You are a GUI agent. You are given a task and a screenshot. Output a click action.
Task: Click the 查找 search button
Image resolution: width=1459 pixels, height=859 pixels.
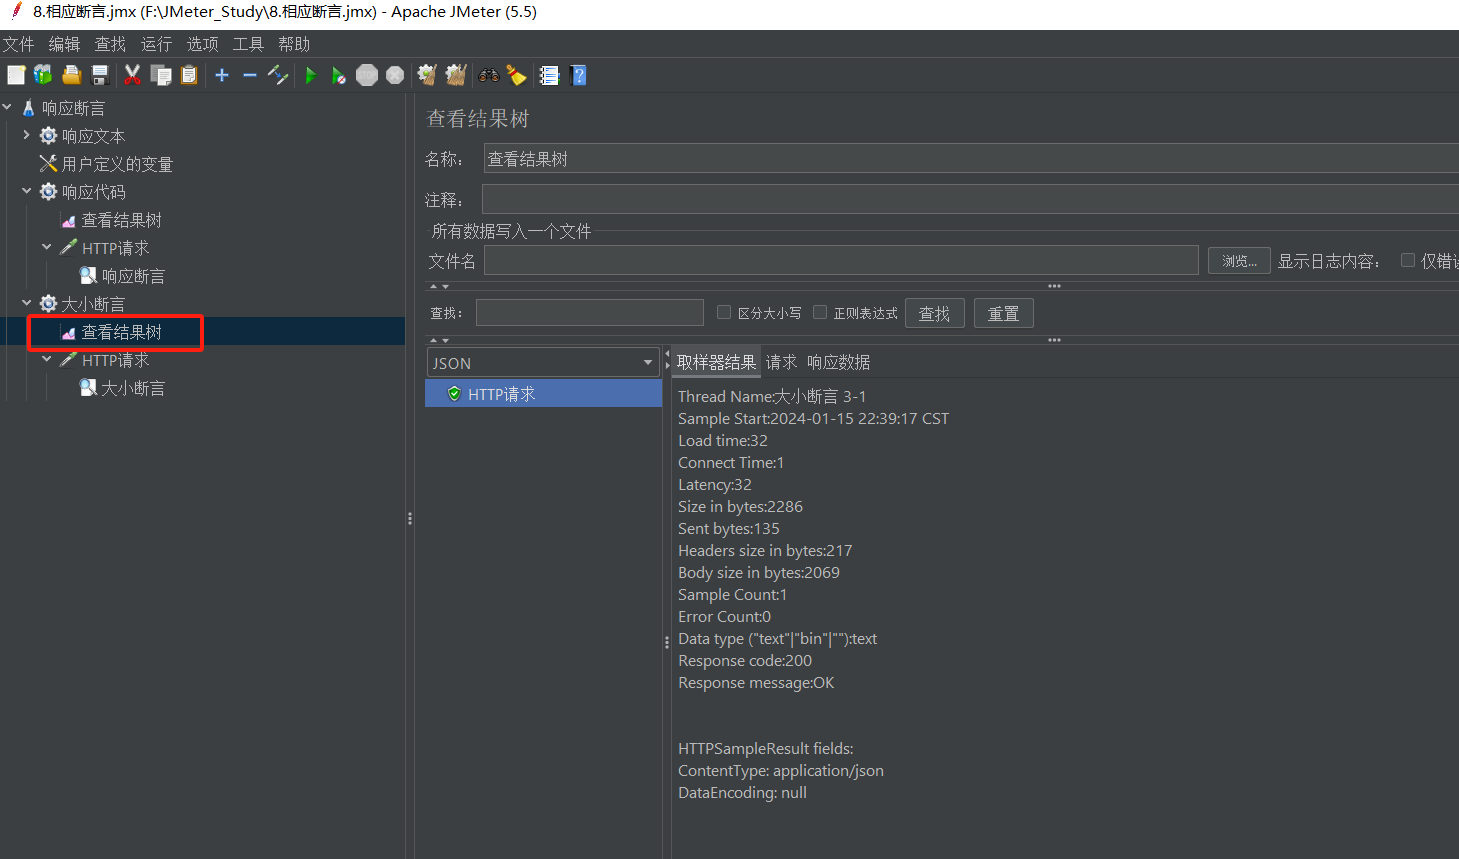click(934, 313)
